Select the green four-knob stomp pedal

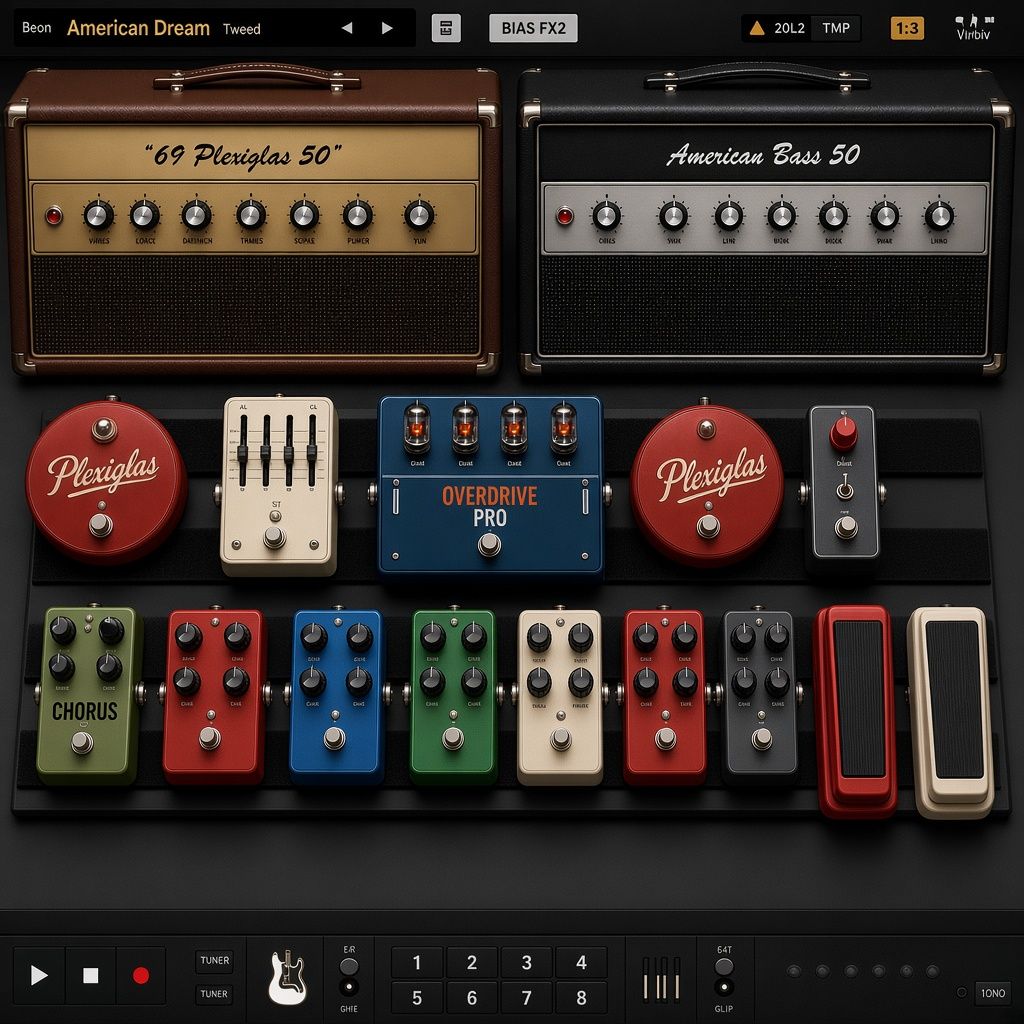coord(454,696)
